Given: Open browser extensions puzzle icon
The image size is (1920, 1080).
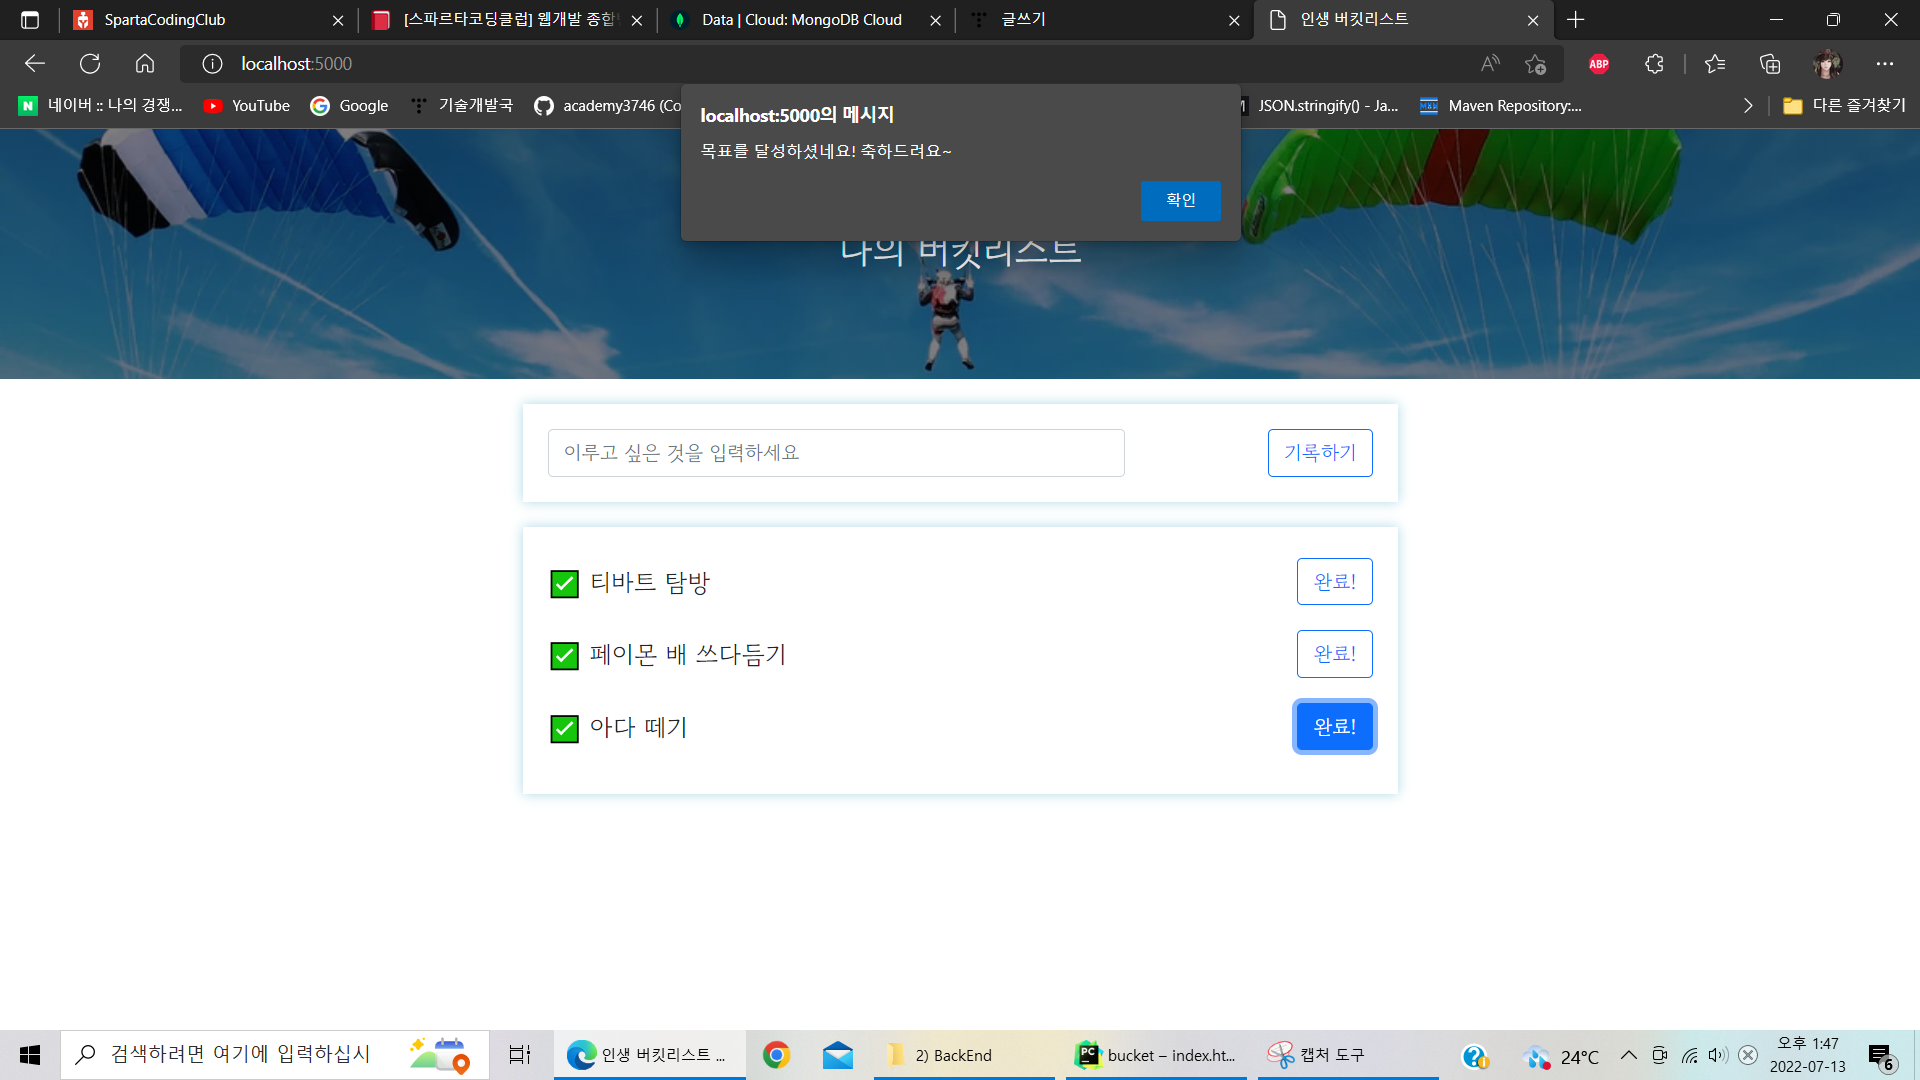Looking at the screenshot, I should click(x=1654, y=64).
